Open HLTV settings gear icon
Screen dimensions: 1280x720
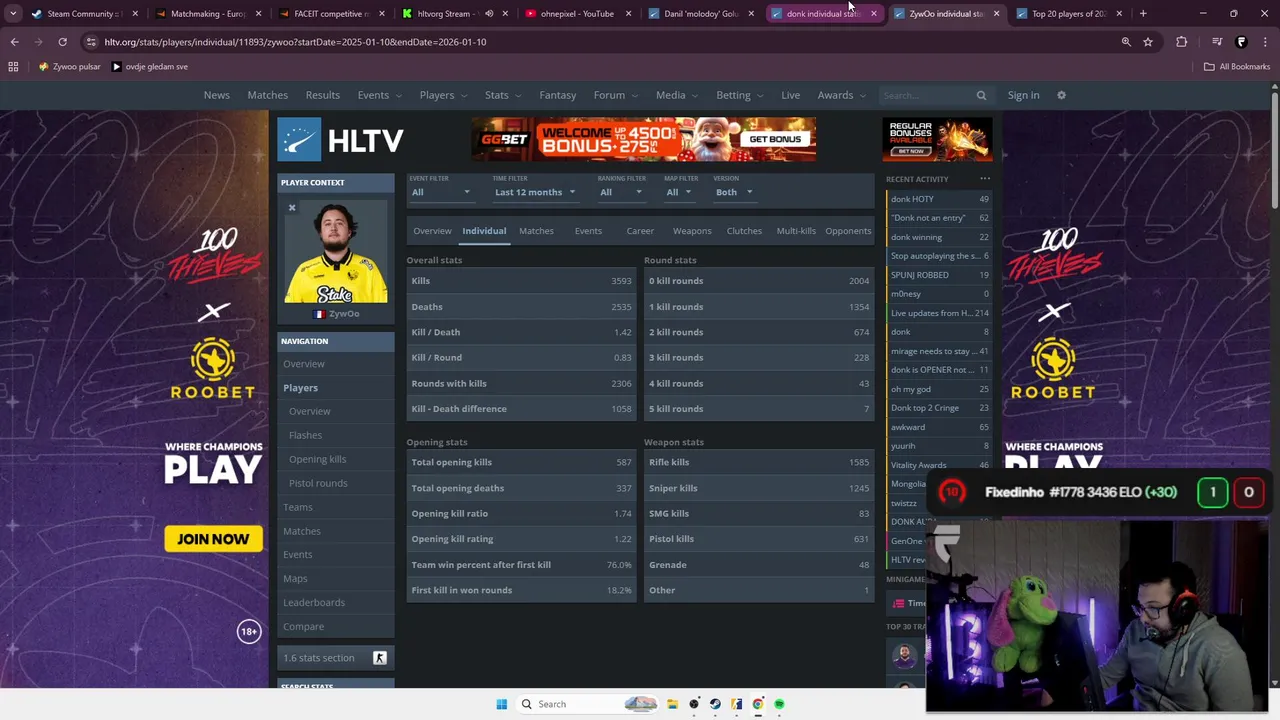(1061, 95)
